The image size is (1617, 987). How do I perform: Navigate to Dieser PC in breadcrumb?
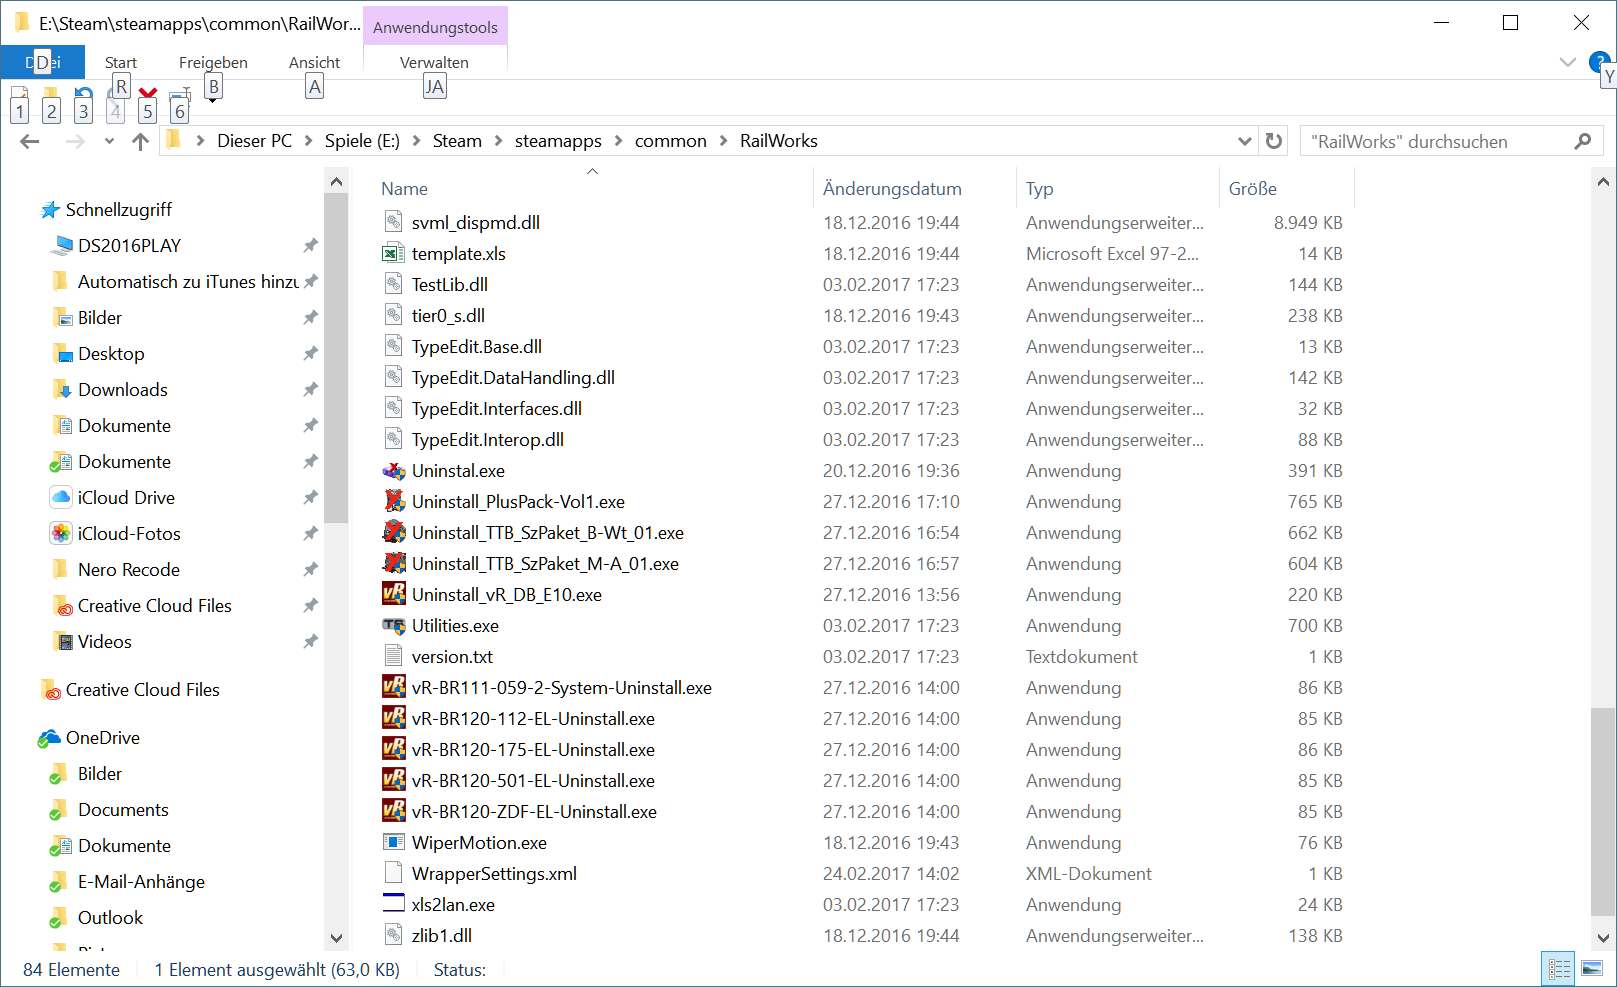[255, 141]
